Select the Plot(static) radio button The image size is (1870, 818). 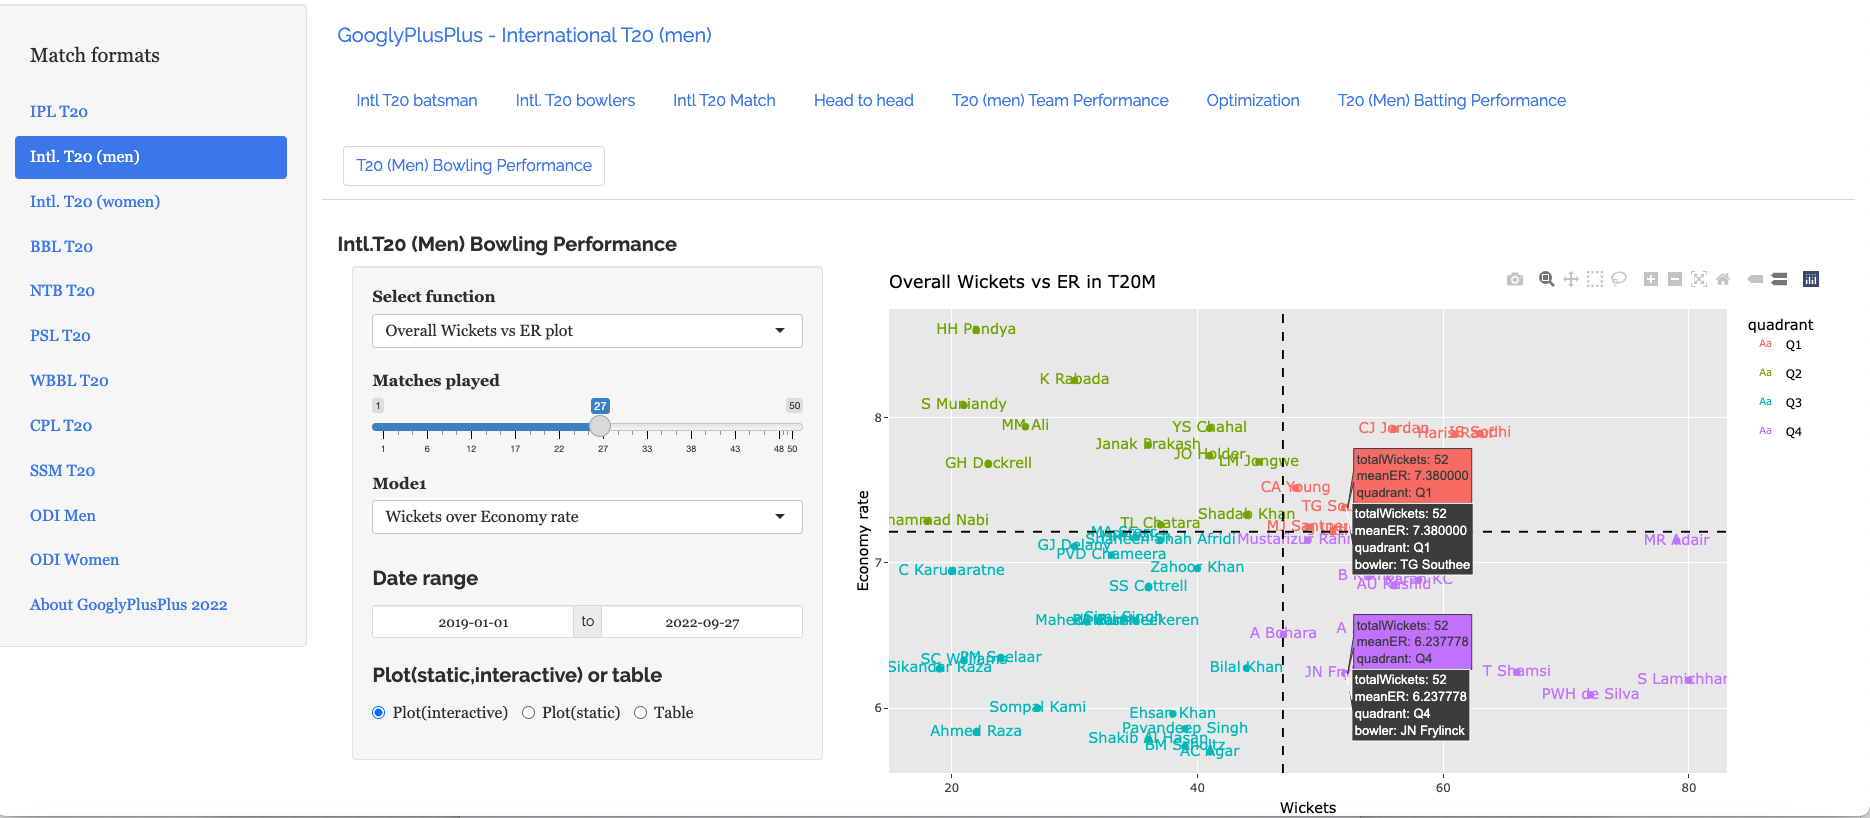529,713
